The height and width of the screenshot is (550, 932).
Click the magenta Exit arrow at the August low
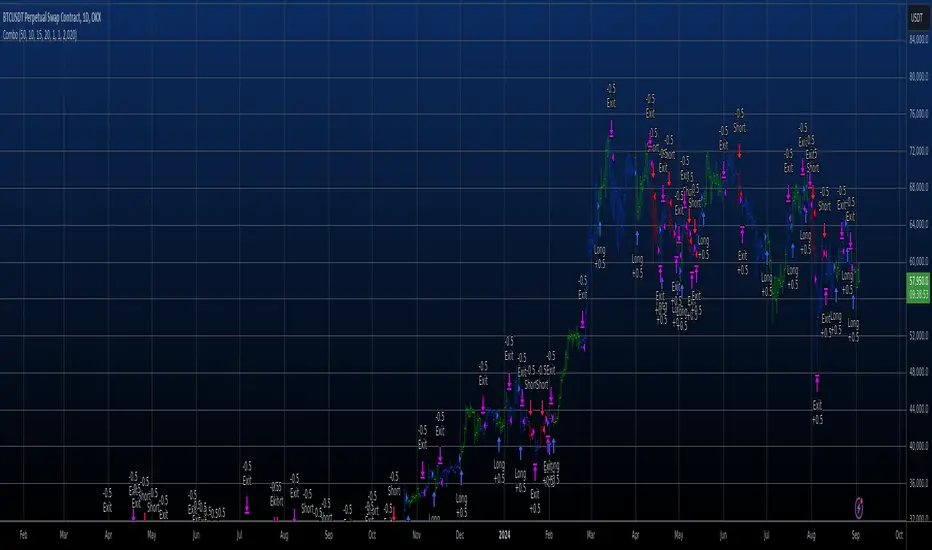[x=817, y=382]
